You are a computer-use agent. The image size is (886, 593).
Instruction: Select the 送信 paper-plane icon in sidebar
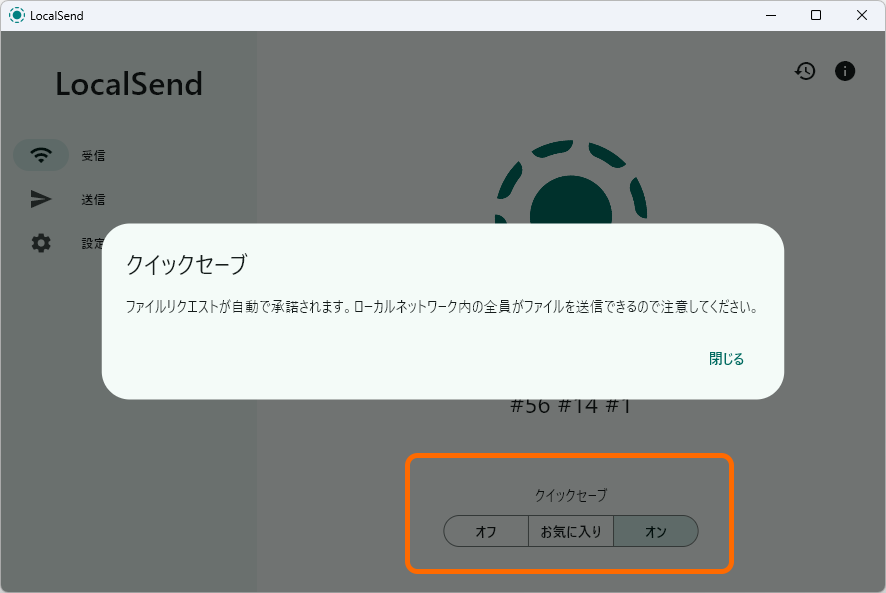coord(41,199)
